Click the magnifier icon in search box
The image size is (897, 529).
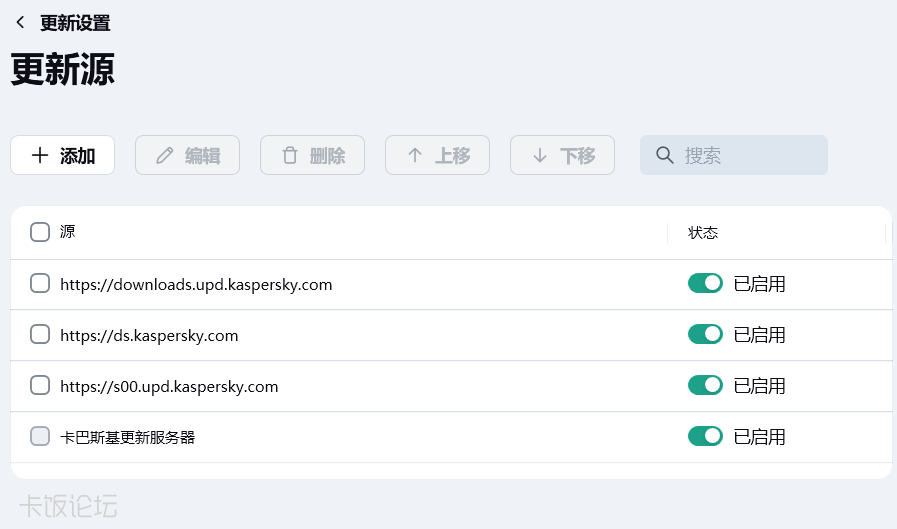664,155
